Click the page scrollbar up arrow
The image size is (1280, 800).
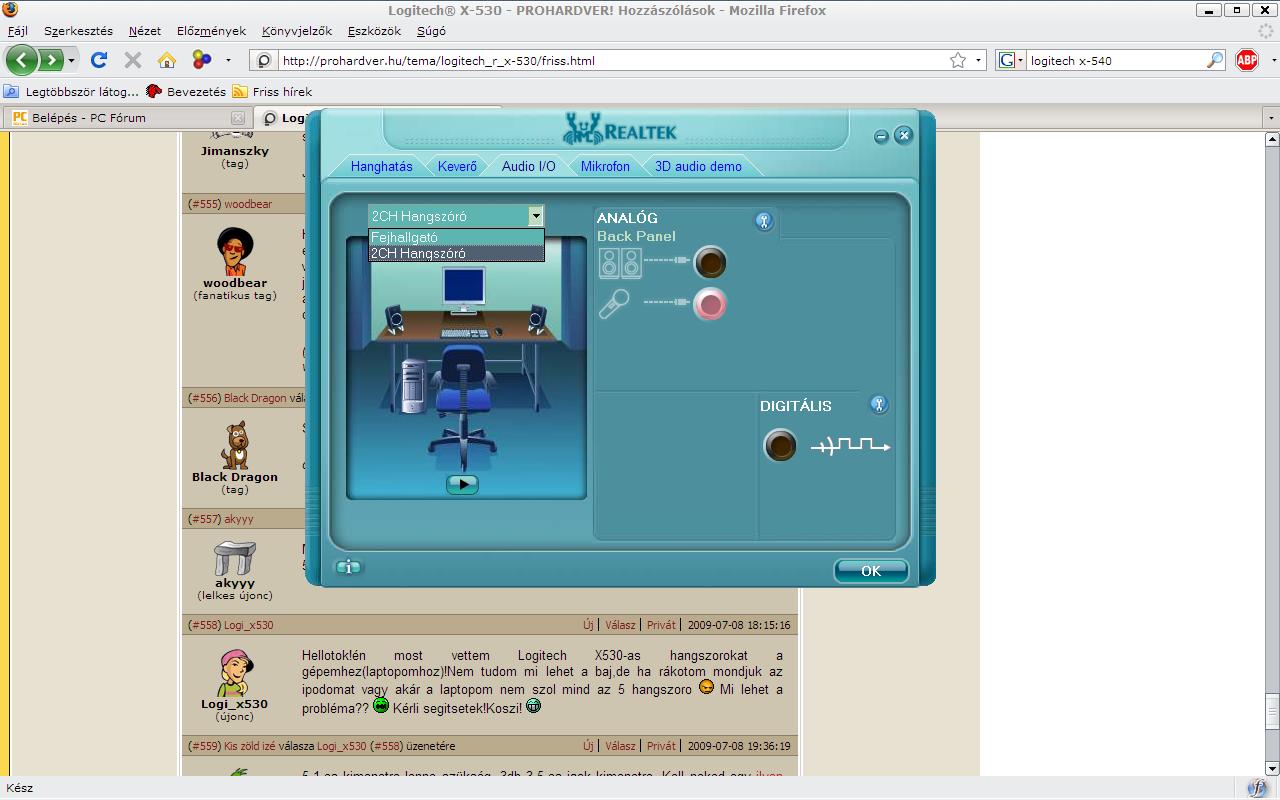(x=1272, y=137)
